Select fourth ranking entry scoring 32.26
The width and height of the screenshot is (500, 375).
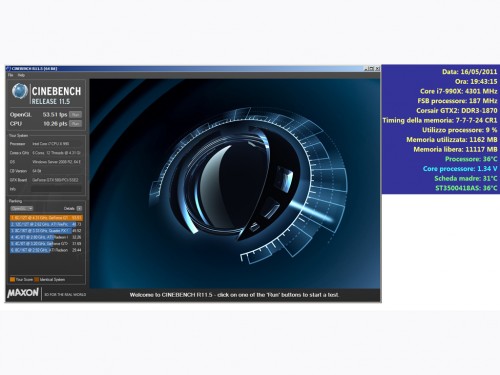46,237
